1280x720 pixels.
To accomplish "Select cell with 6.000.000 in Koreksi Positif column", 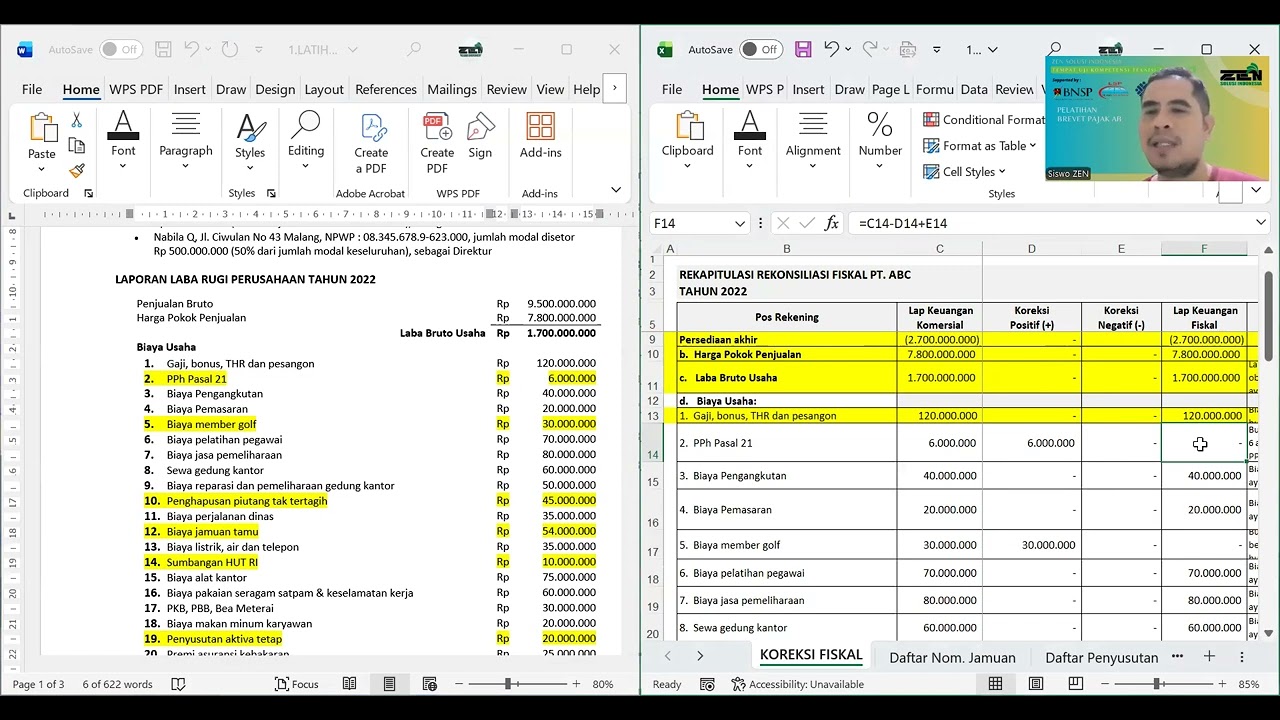I will (x=1032, y=443).
